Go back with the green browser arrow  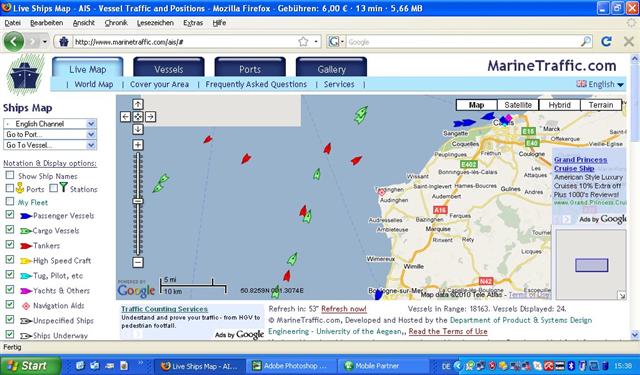13,42
